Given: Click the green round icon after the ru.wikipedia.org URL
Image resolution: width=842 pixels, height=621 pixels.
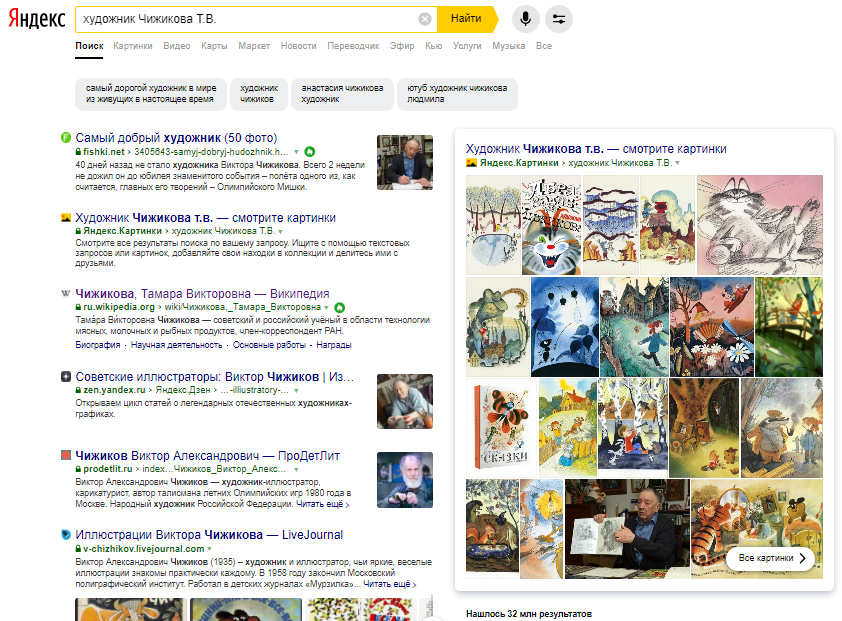Looking at the screenshot, I should coord(339,307).
